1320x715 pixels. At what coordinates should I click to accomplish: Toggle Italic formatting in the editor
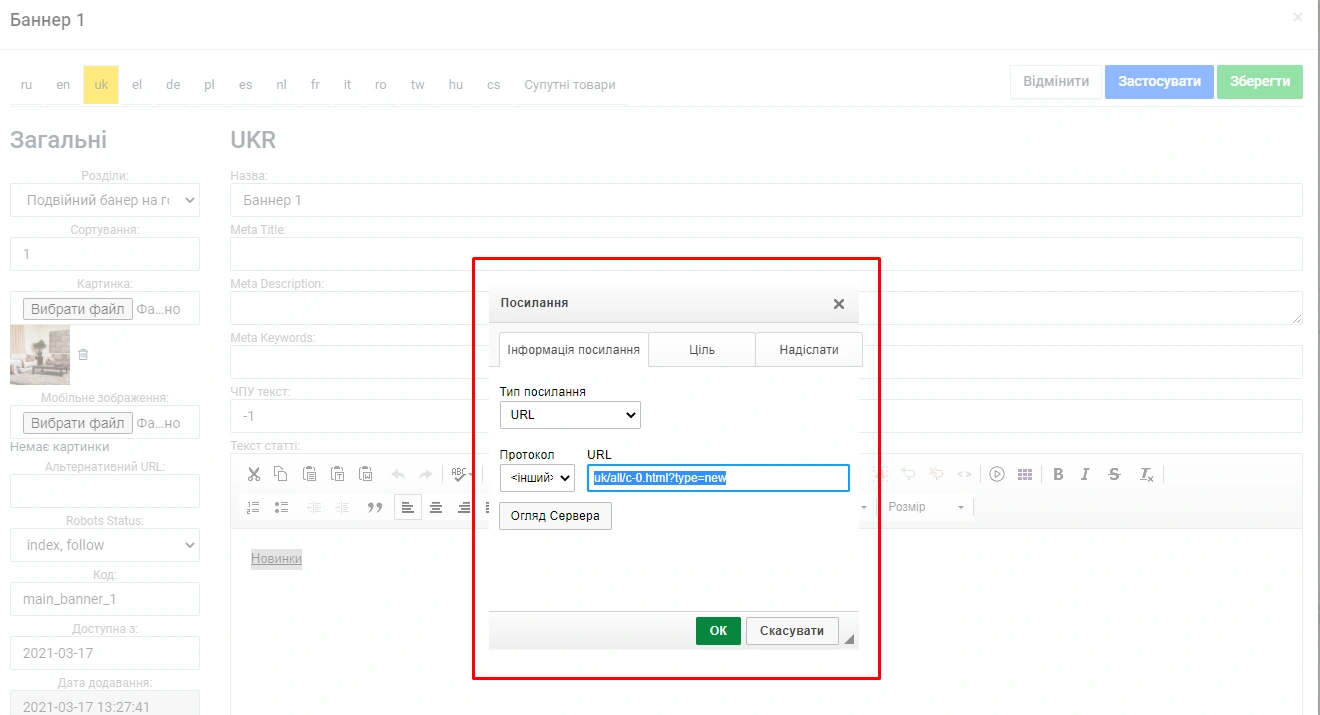pyautogui.click(x=1086, y=475)
